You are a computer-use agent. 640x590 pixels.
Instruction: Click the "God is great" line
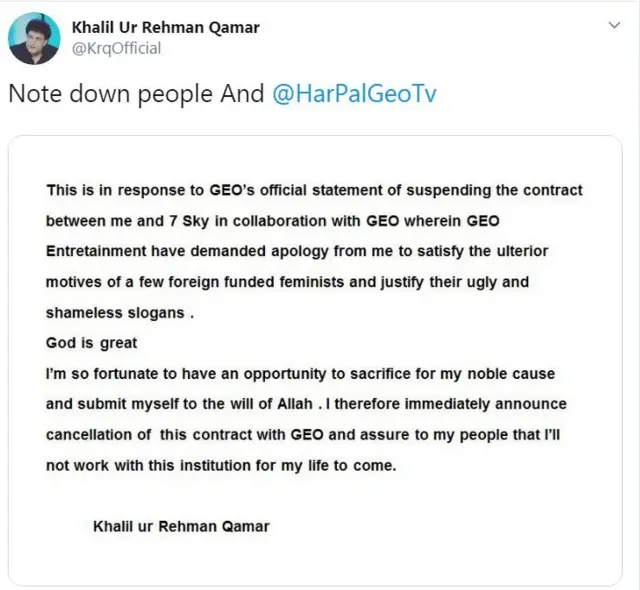[92, 343]
